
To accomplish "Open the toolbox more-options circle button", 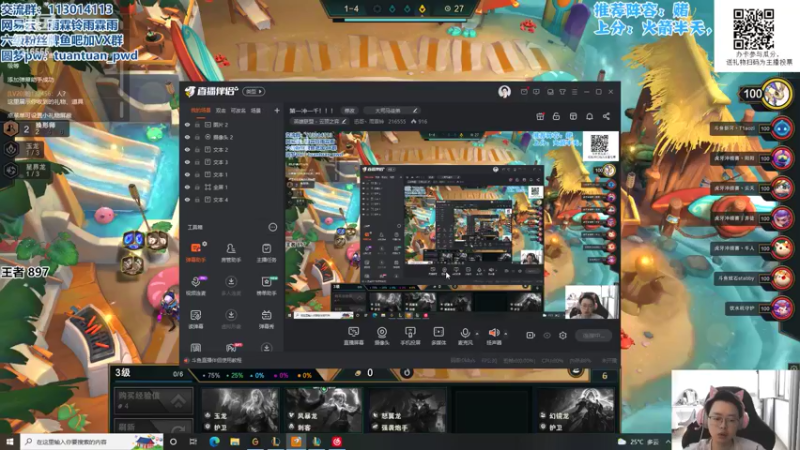I will (272, 227).
